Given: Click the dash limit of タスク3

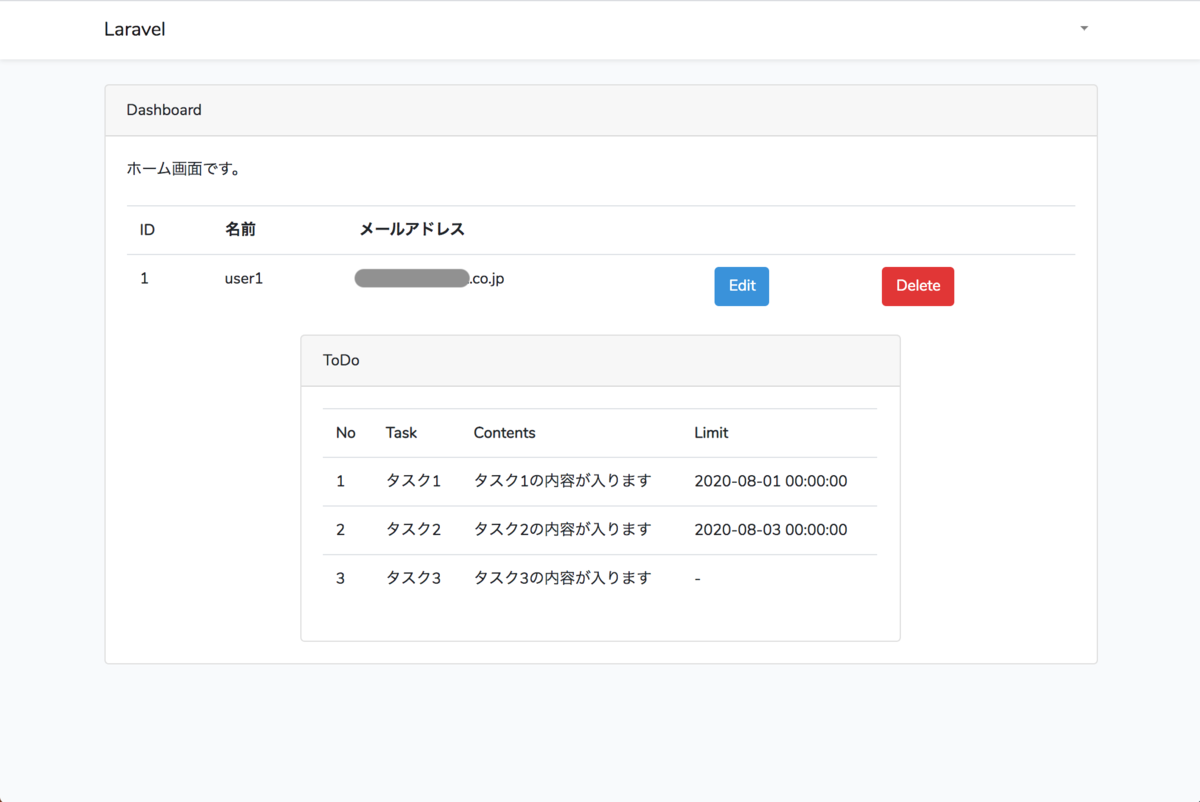Looking at the screenshot, I should click(697, 579).
